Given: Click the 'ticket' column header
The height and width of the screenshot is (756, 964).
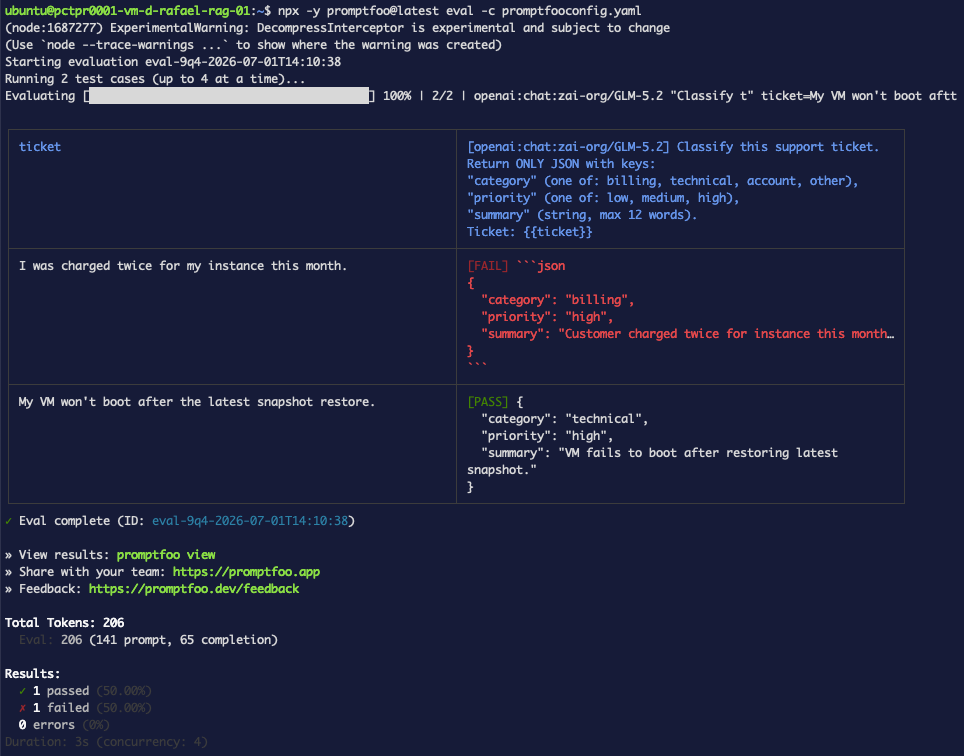Looking at the screenshot, I should (40, 146).
